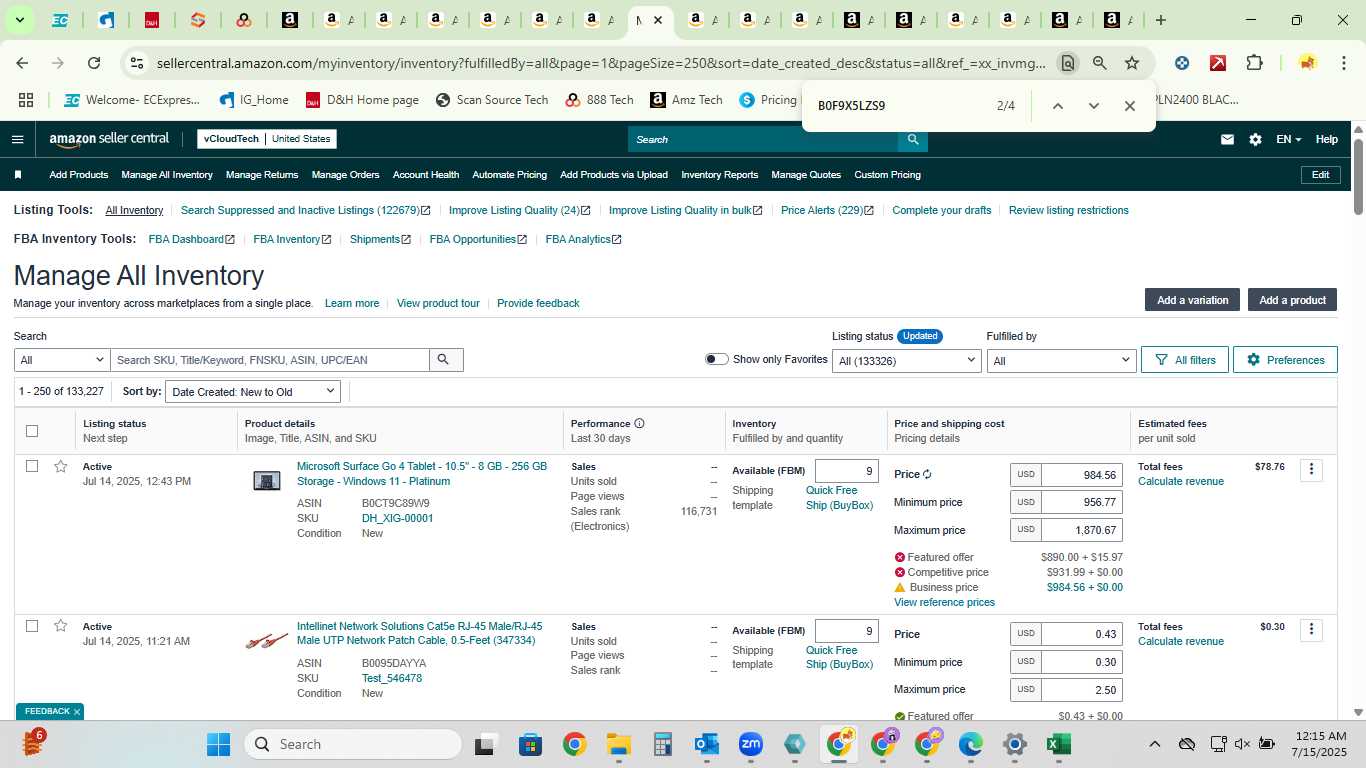Open Chrome zoom magnifier in the address bar
This screenshot has width=1366, height=768.
coord(1099,63)
